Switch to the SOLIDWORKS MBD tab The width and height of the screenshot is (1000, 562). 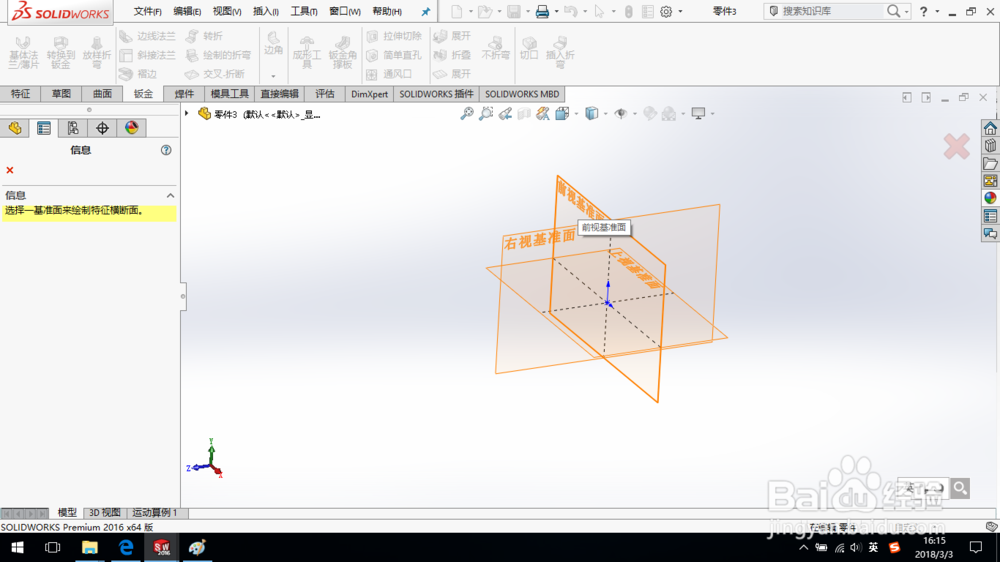point(522,94)
